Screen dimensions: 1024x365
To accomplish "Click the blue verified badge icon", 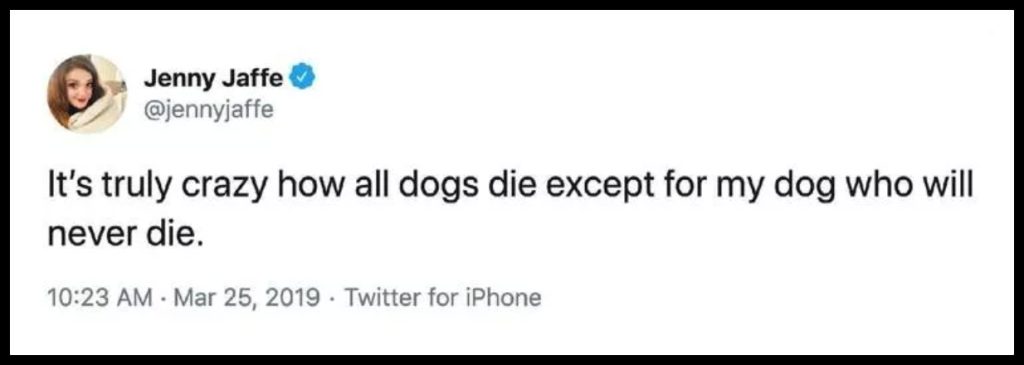I will [302, 80].
